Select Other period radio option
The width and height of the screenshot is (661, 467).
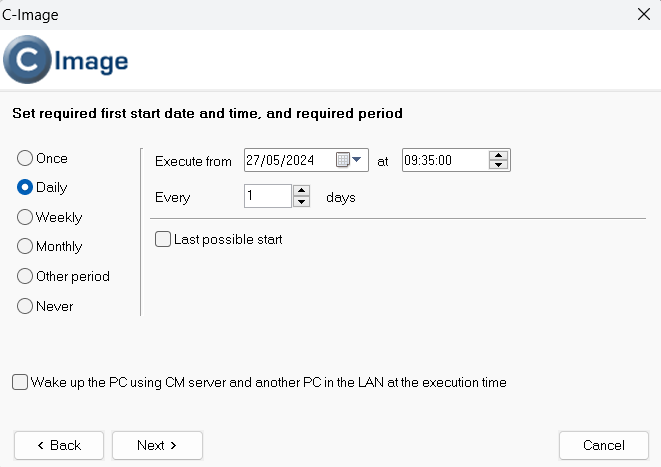point(24,276)
